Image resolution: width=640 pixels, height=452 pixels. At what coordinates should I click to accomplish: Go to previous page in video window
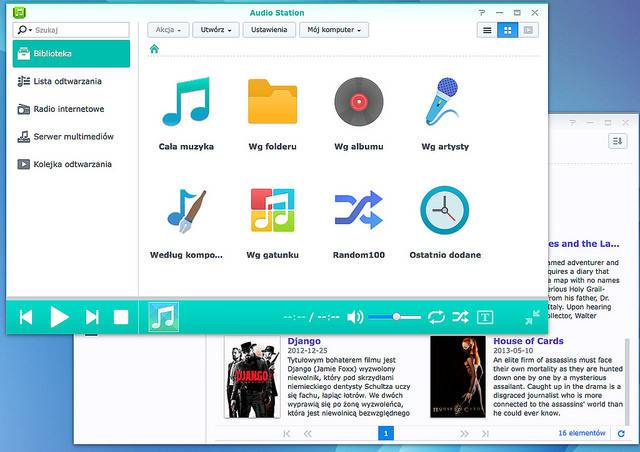pos(308,434)
